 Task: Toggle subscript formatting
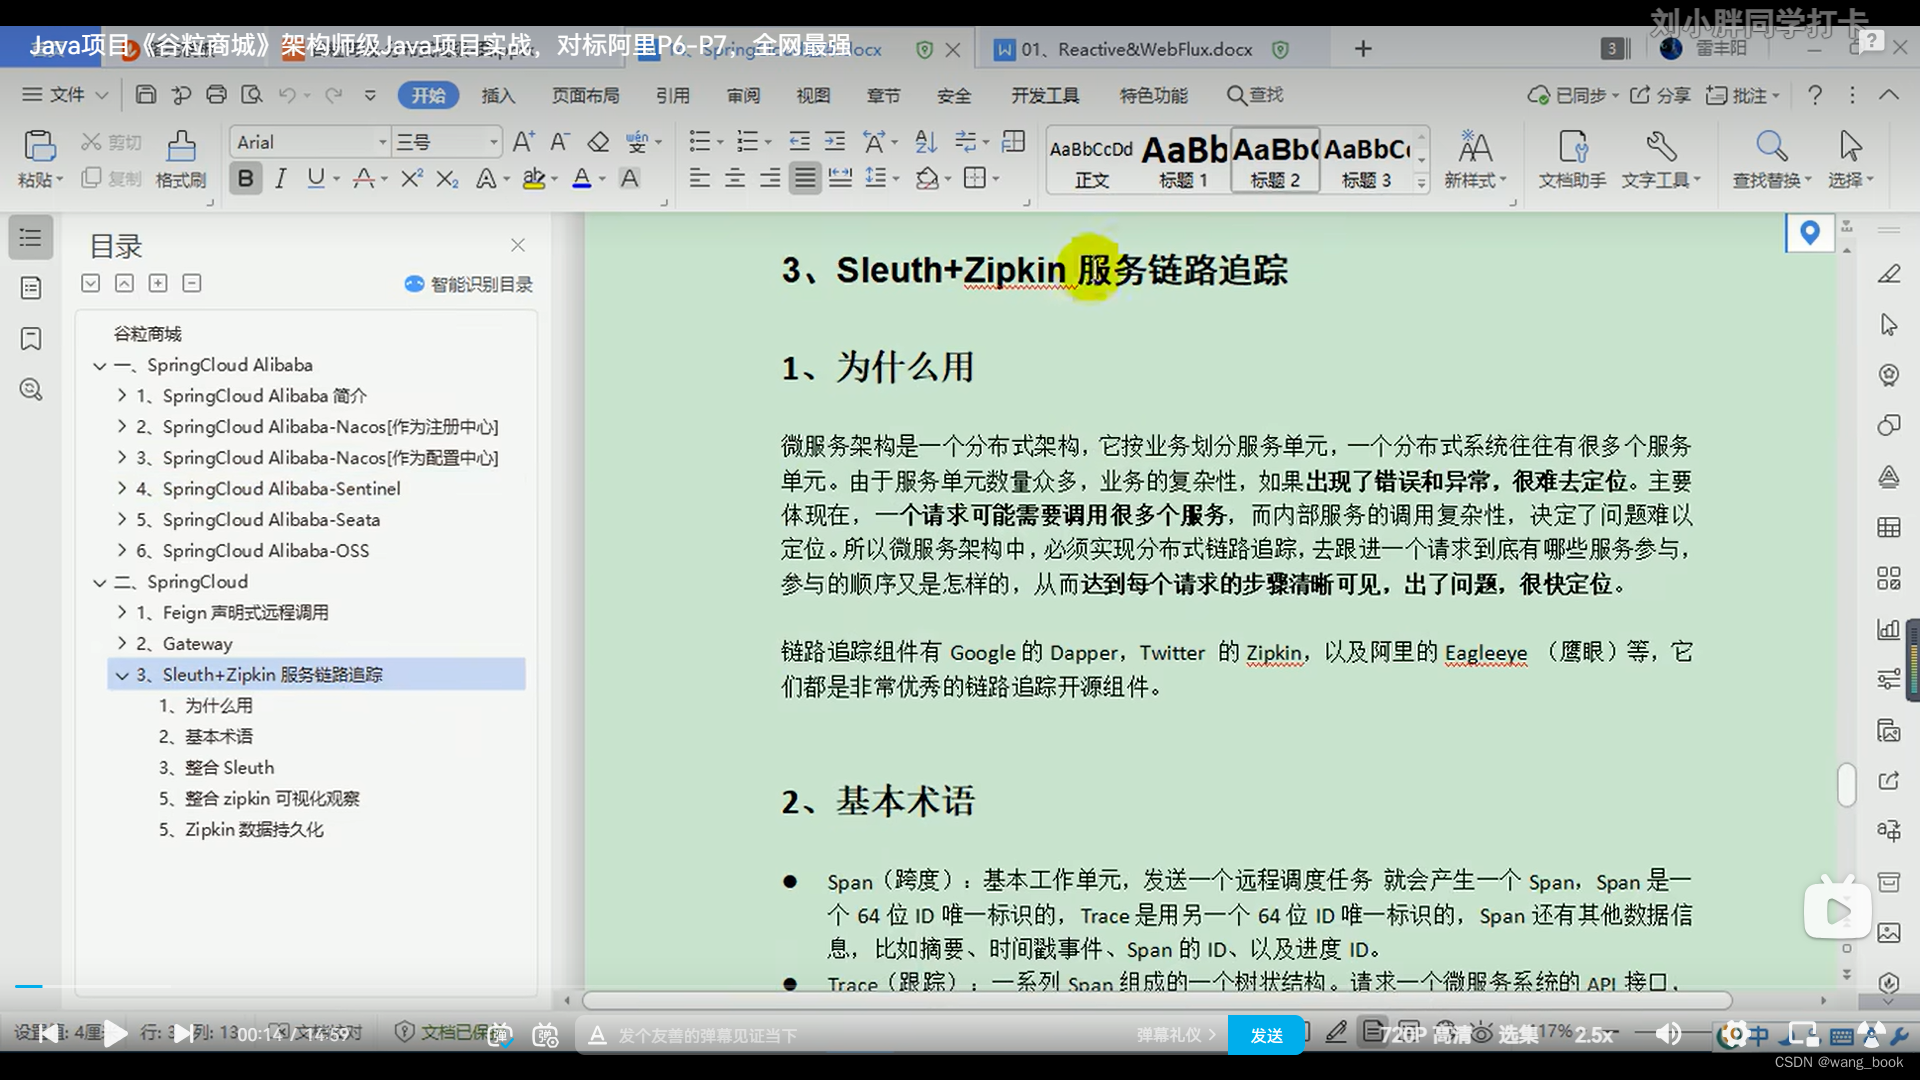(x=448, y=179)
